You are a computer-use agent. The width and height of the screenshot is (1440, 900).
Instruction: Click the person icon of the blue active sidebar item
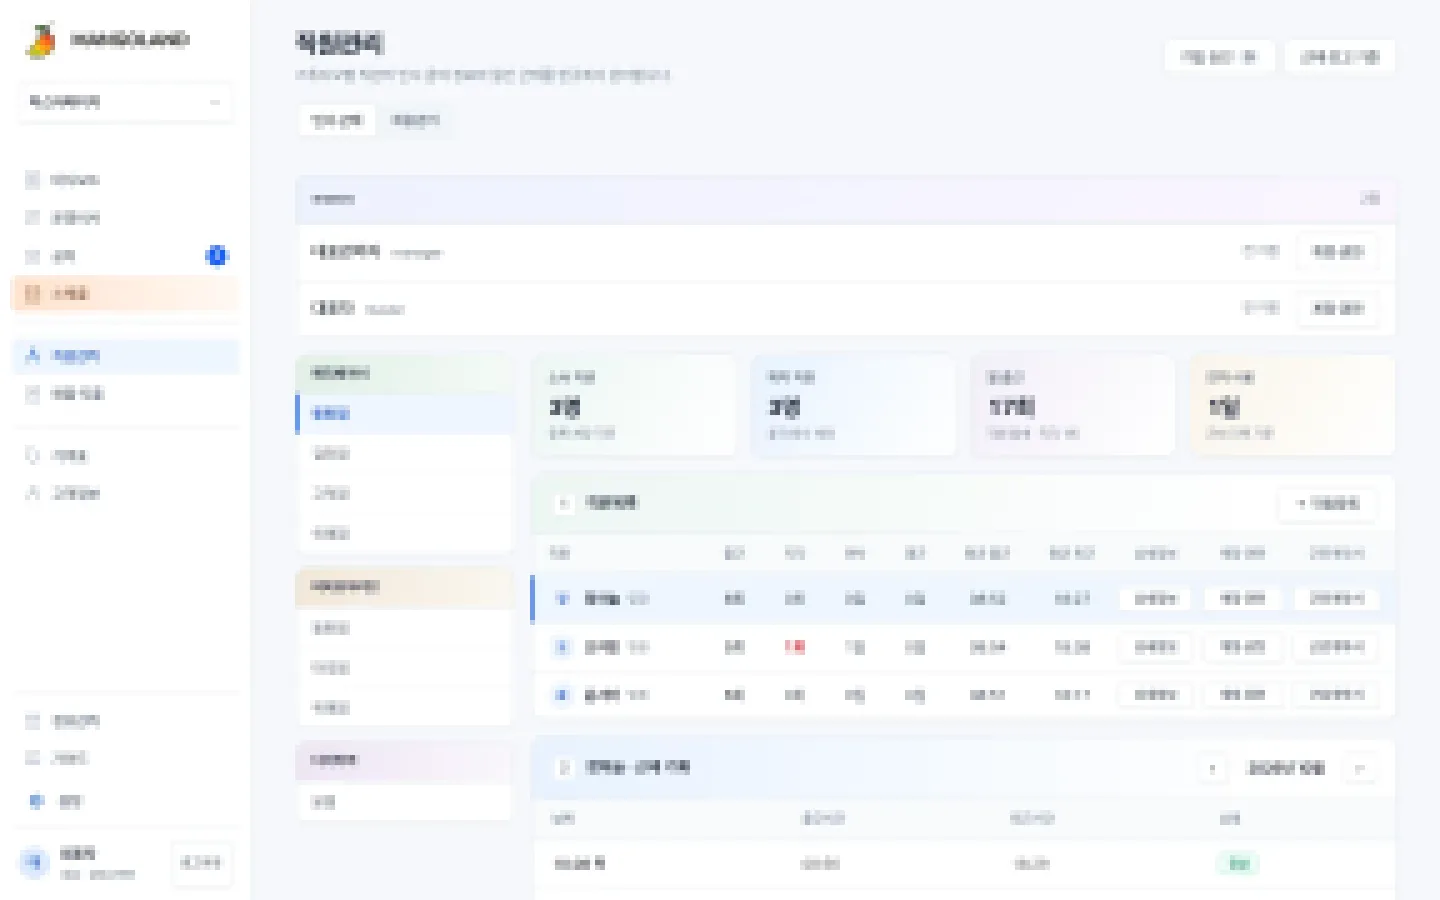[33, 355]
